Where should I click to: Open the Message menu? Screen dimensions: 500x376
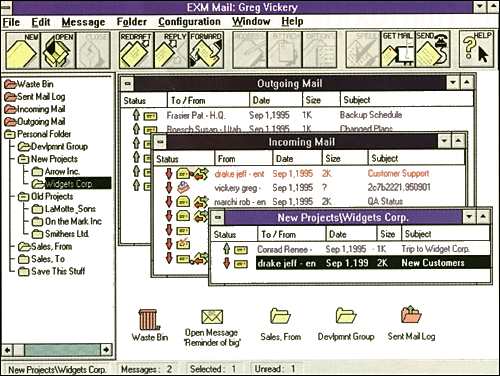tap(83, 22)
